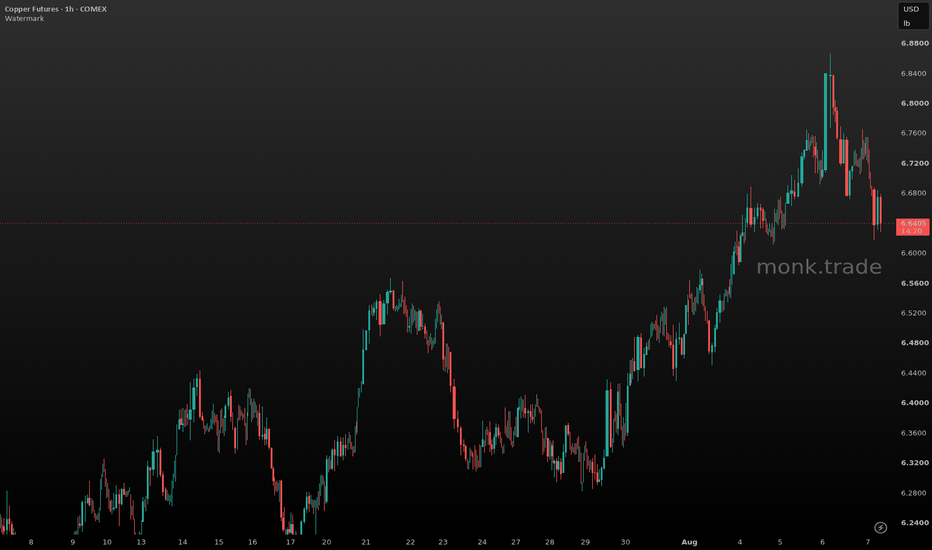Click the 6.4000 price axis label
Viewport: 932px width, 550px height.
914,403
